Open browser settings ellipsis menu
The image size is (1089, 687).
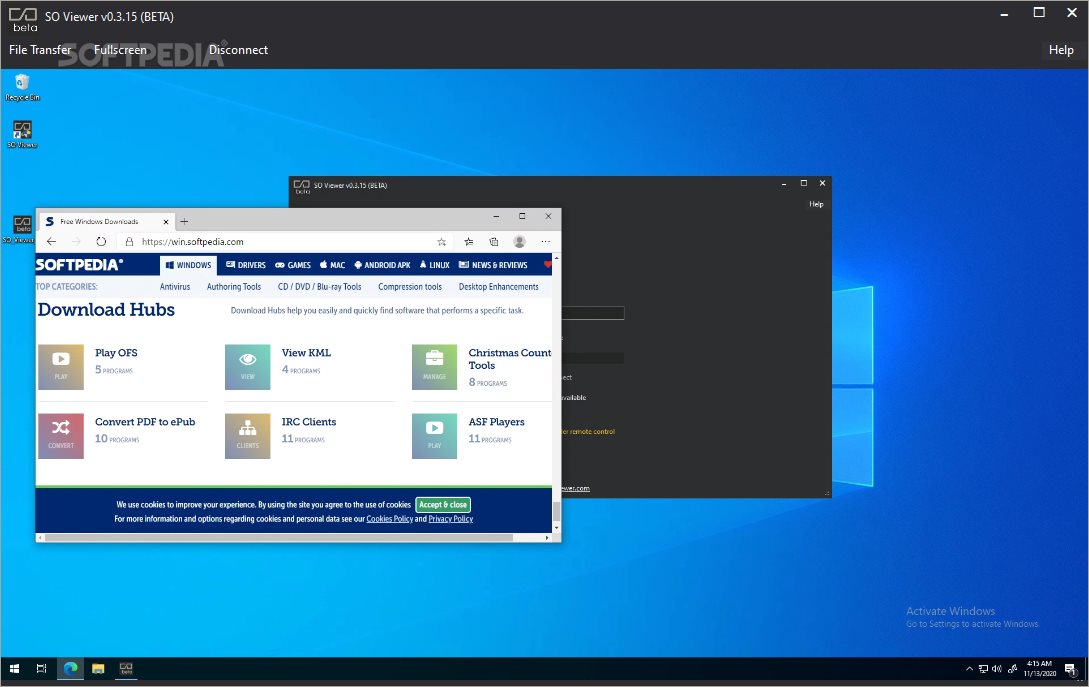pyautogui.click(x=546, y=242)
